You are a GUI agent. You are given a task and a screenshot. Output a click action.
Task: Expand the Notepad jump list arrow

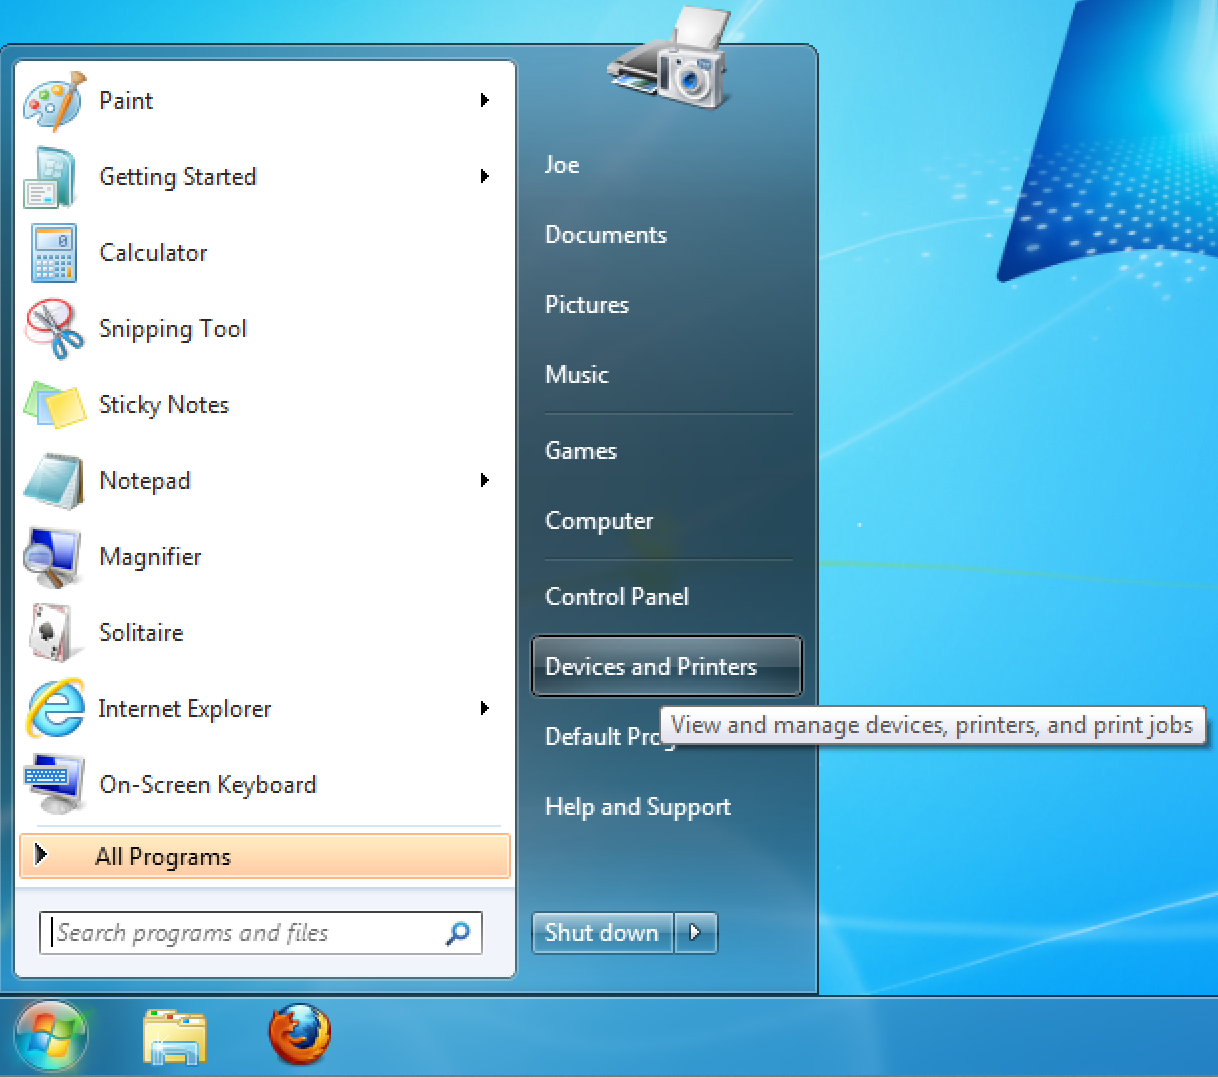(x=484, y=480)
